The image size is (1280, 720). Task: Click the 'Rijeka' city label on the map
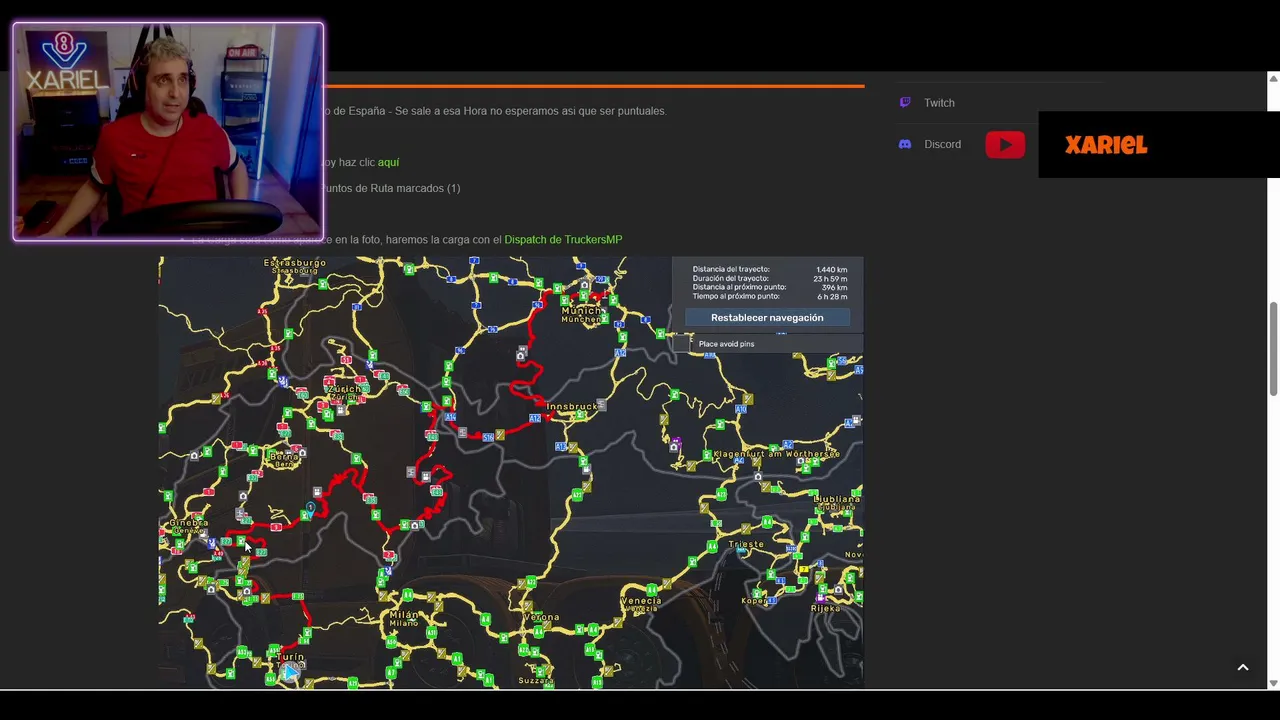coord(825,608)
